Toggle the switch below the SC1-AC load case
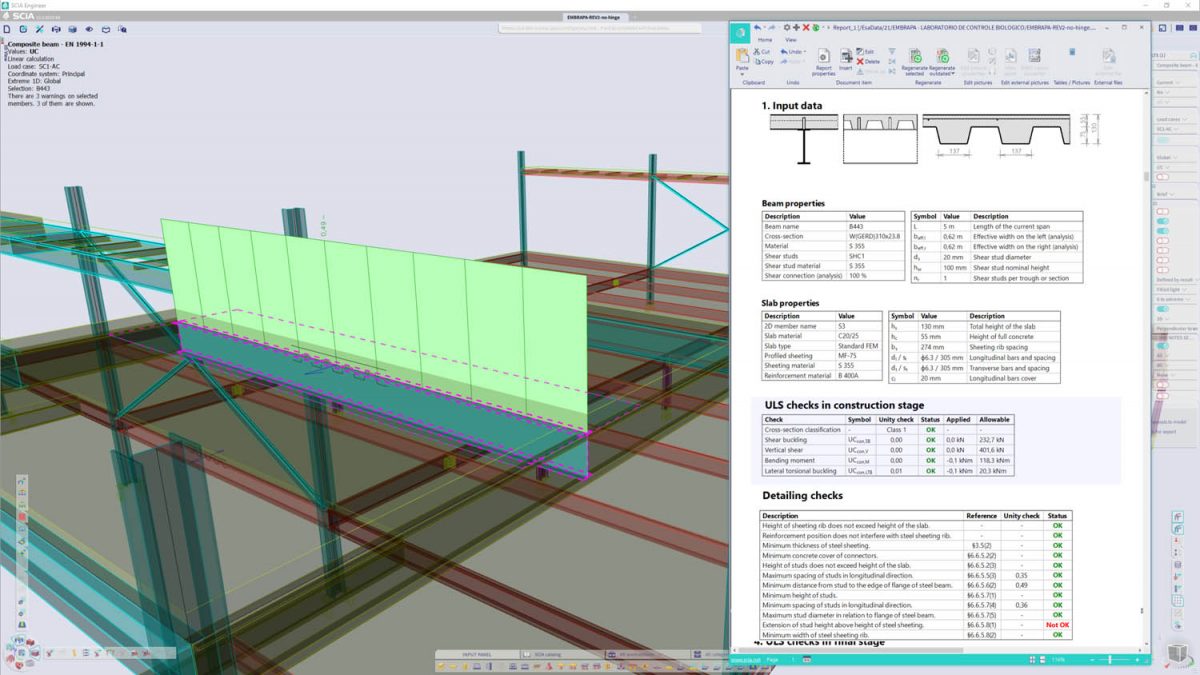Screen dimensions: 1200x675 click(x=1162, y=140)
